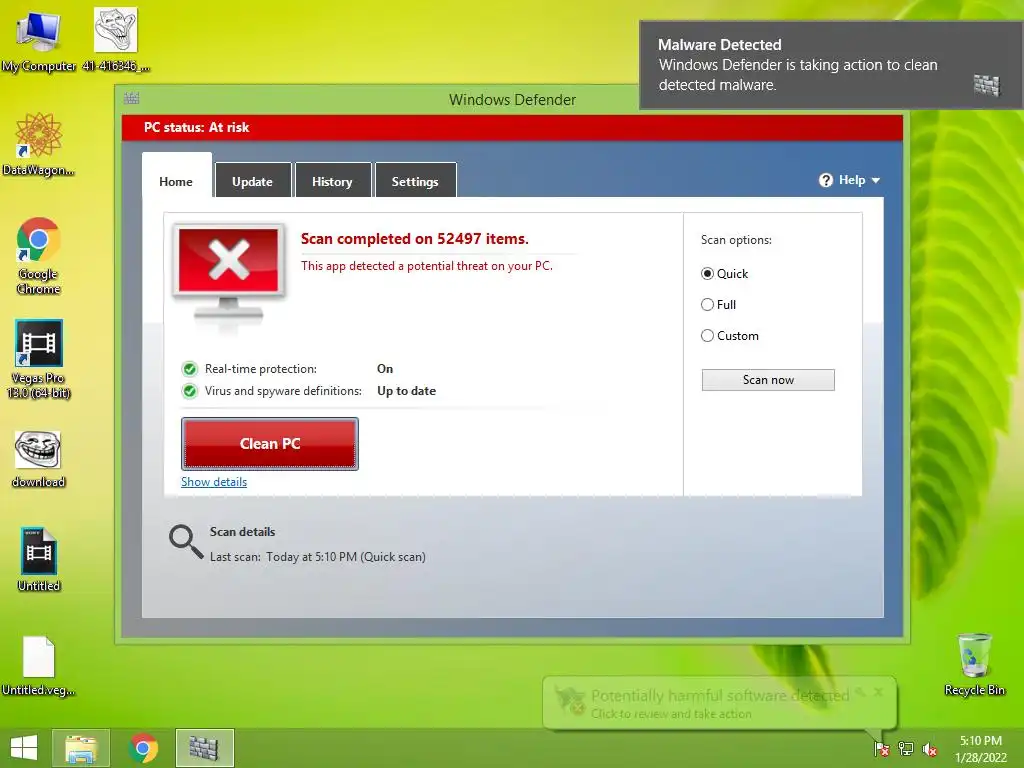Screen dimensions: 1024x768
Task: Switch to the Update tab
Action: [x=253, y=180]
